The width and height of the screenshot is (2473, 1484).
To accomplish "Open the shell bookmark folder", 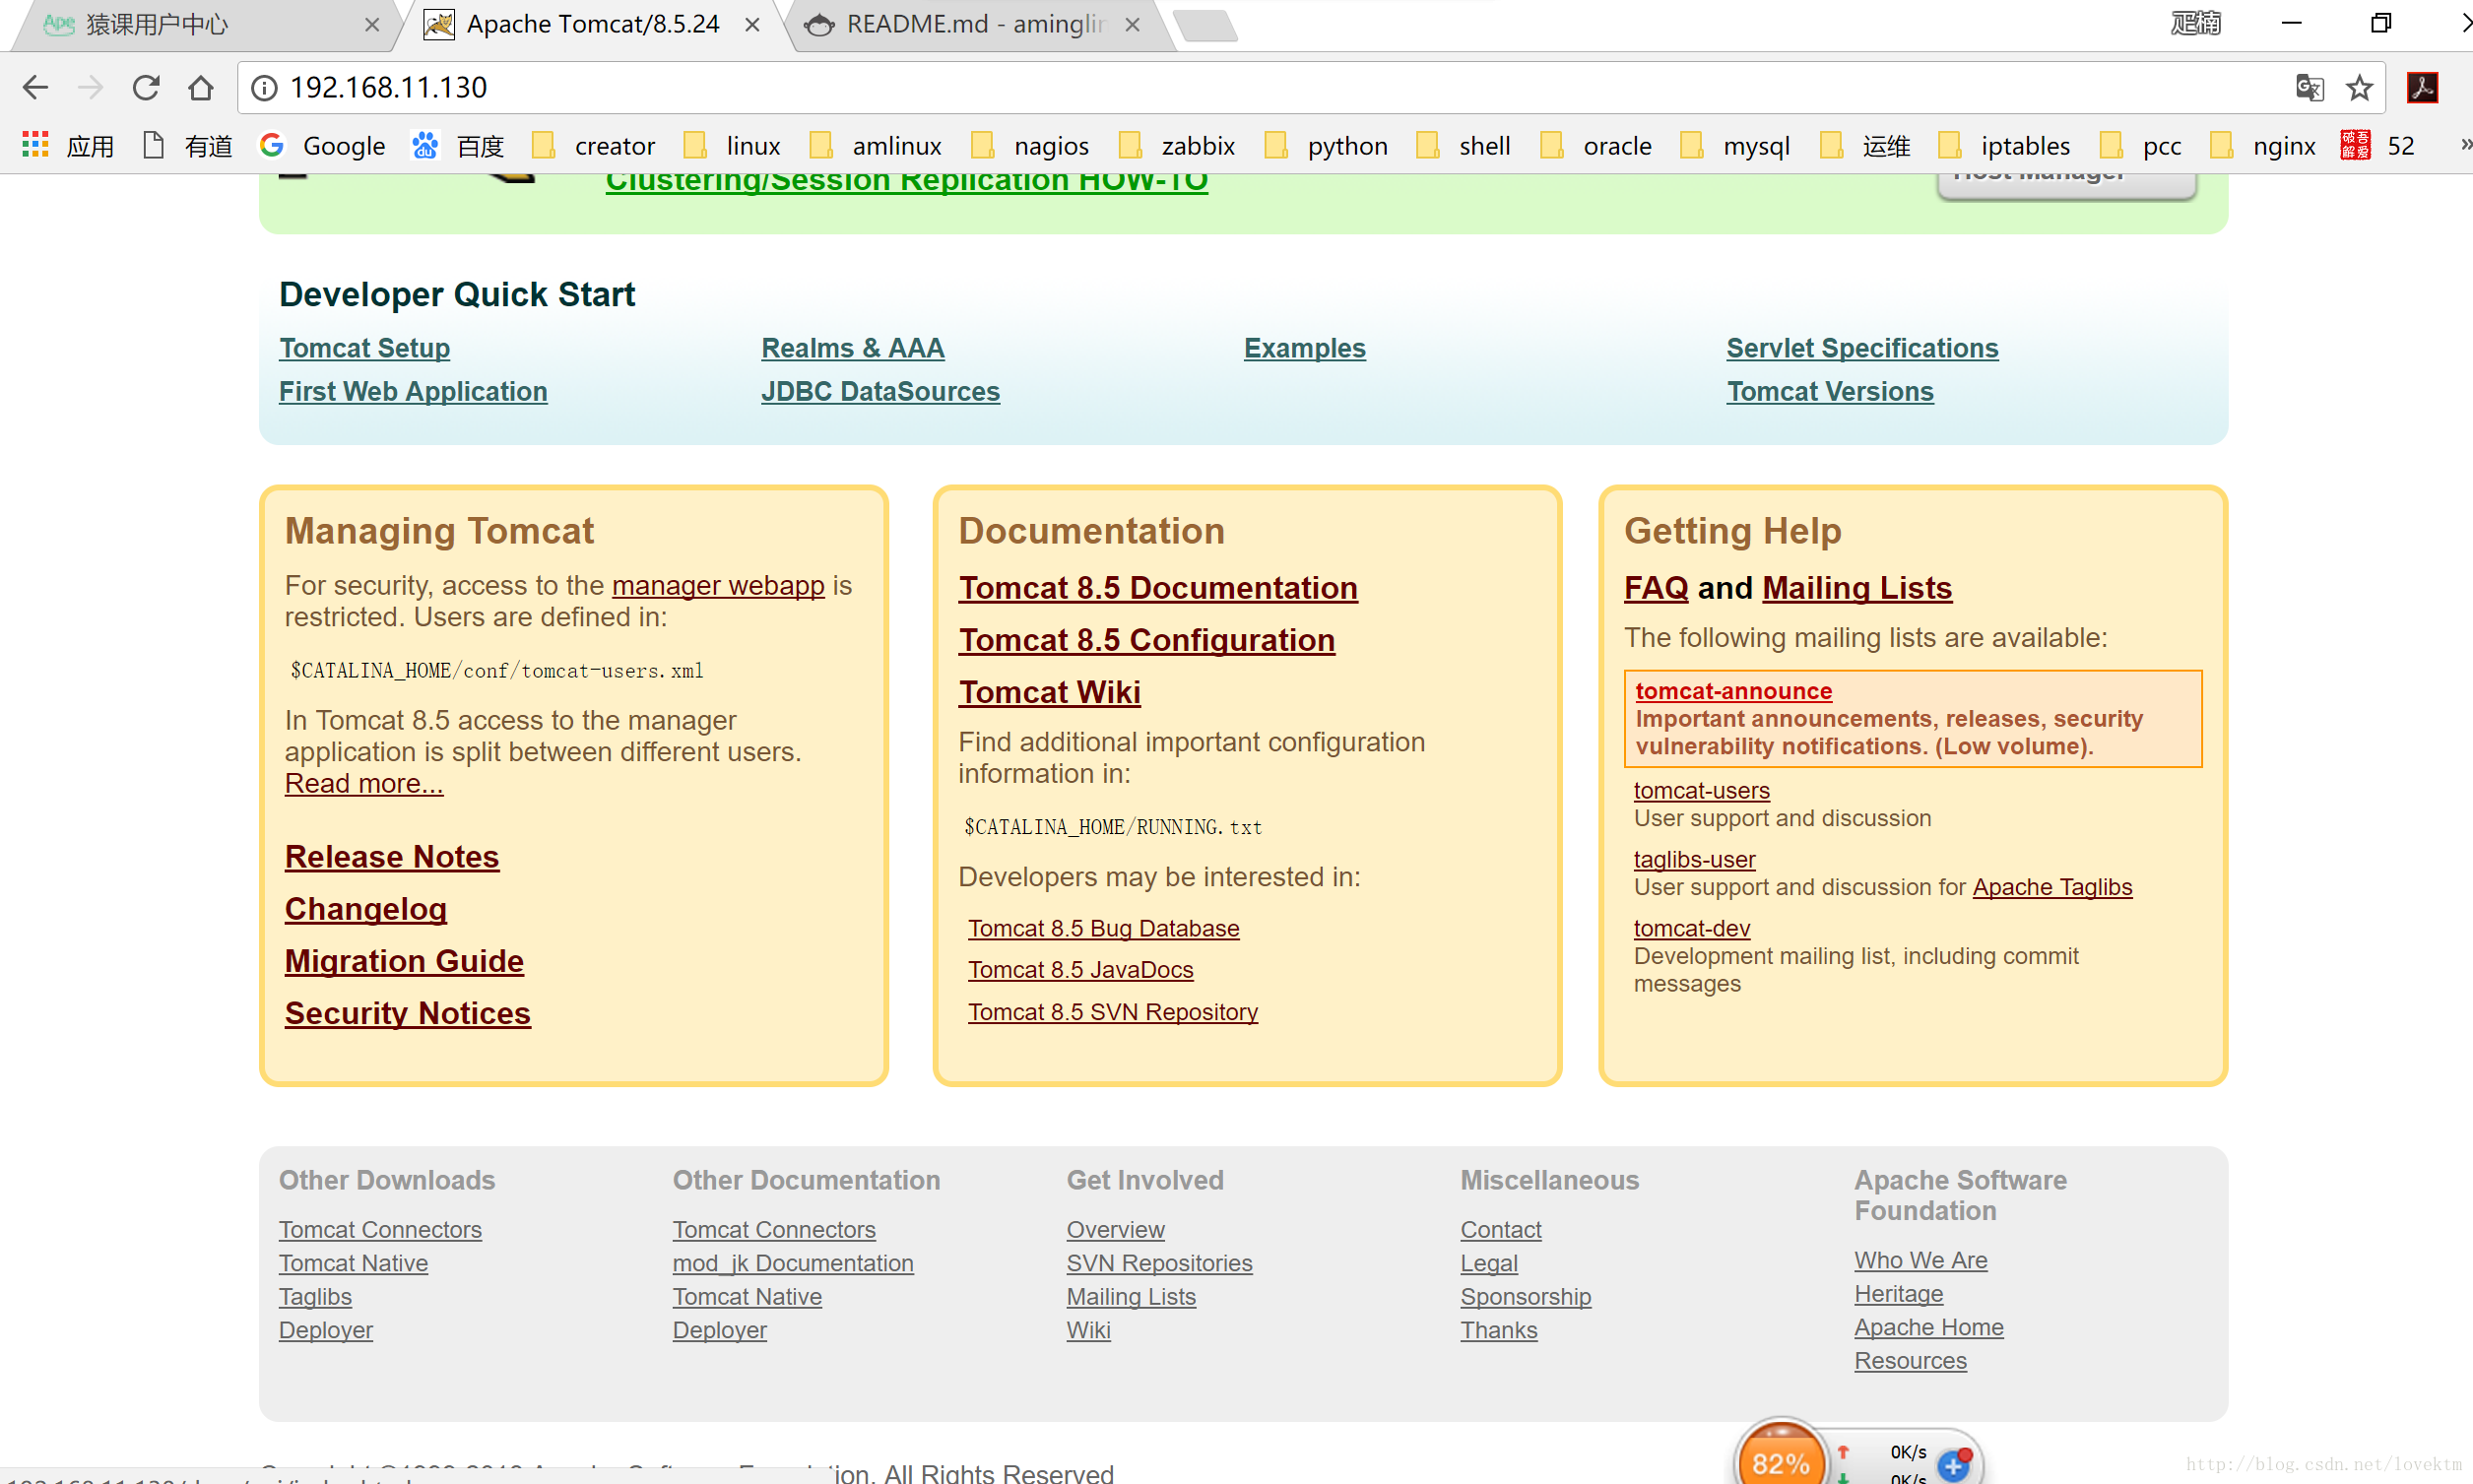I will (x=1463, y=146).
